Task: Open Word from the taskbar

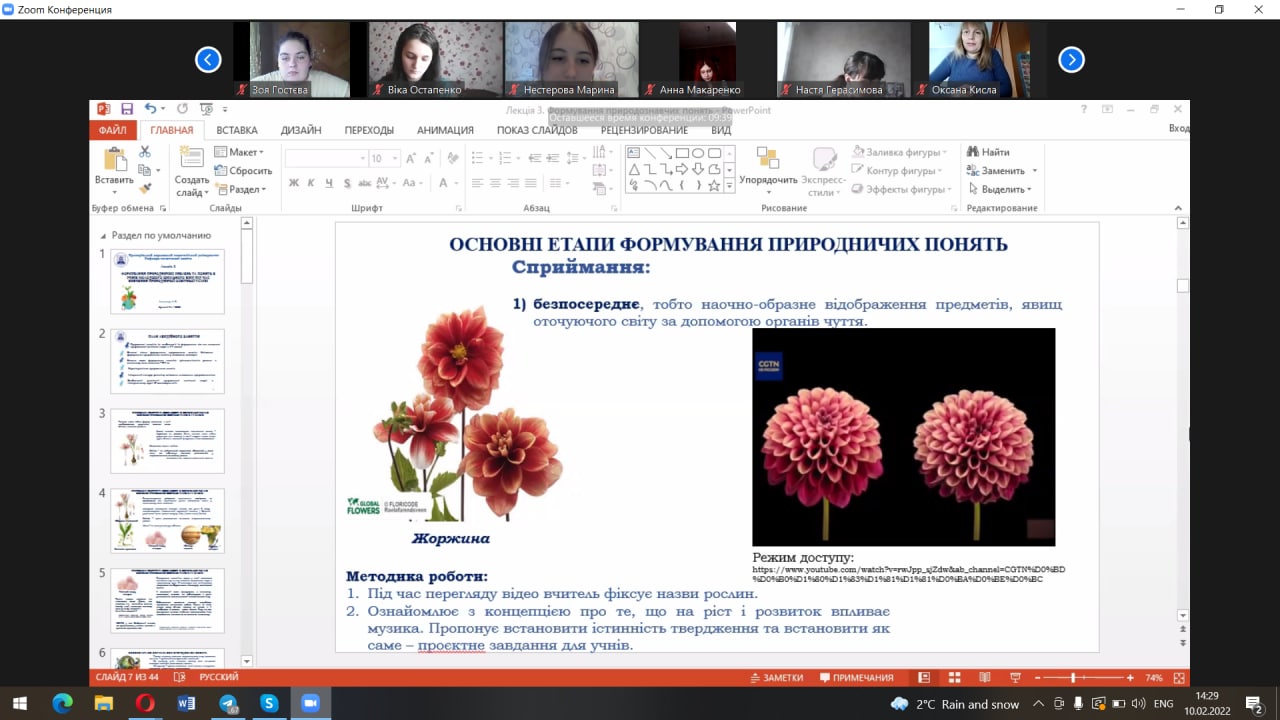Action: click(x=186, y=704)
